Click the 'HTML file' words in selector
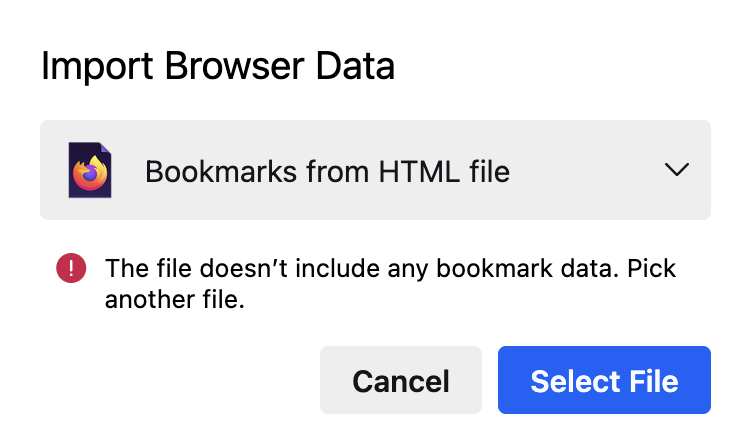The image size is (746, 448). 444,171
